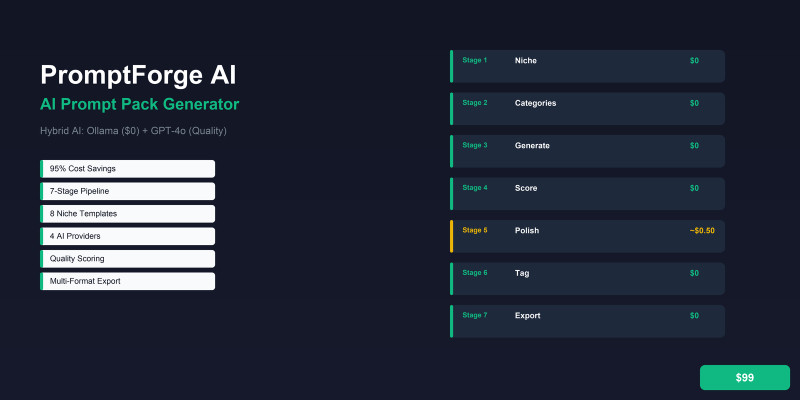Click the $0 cost in Niche row

[694, 61]
